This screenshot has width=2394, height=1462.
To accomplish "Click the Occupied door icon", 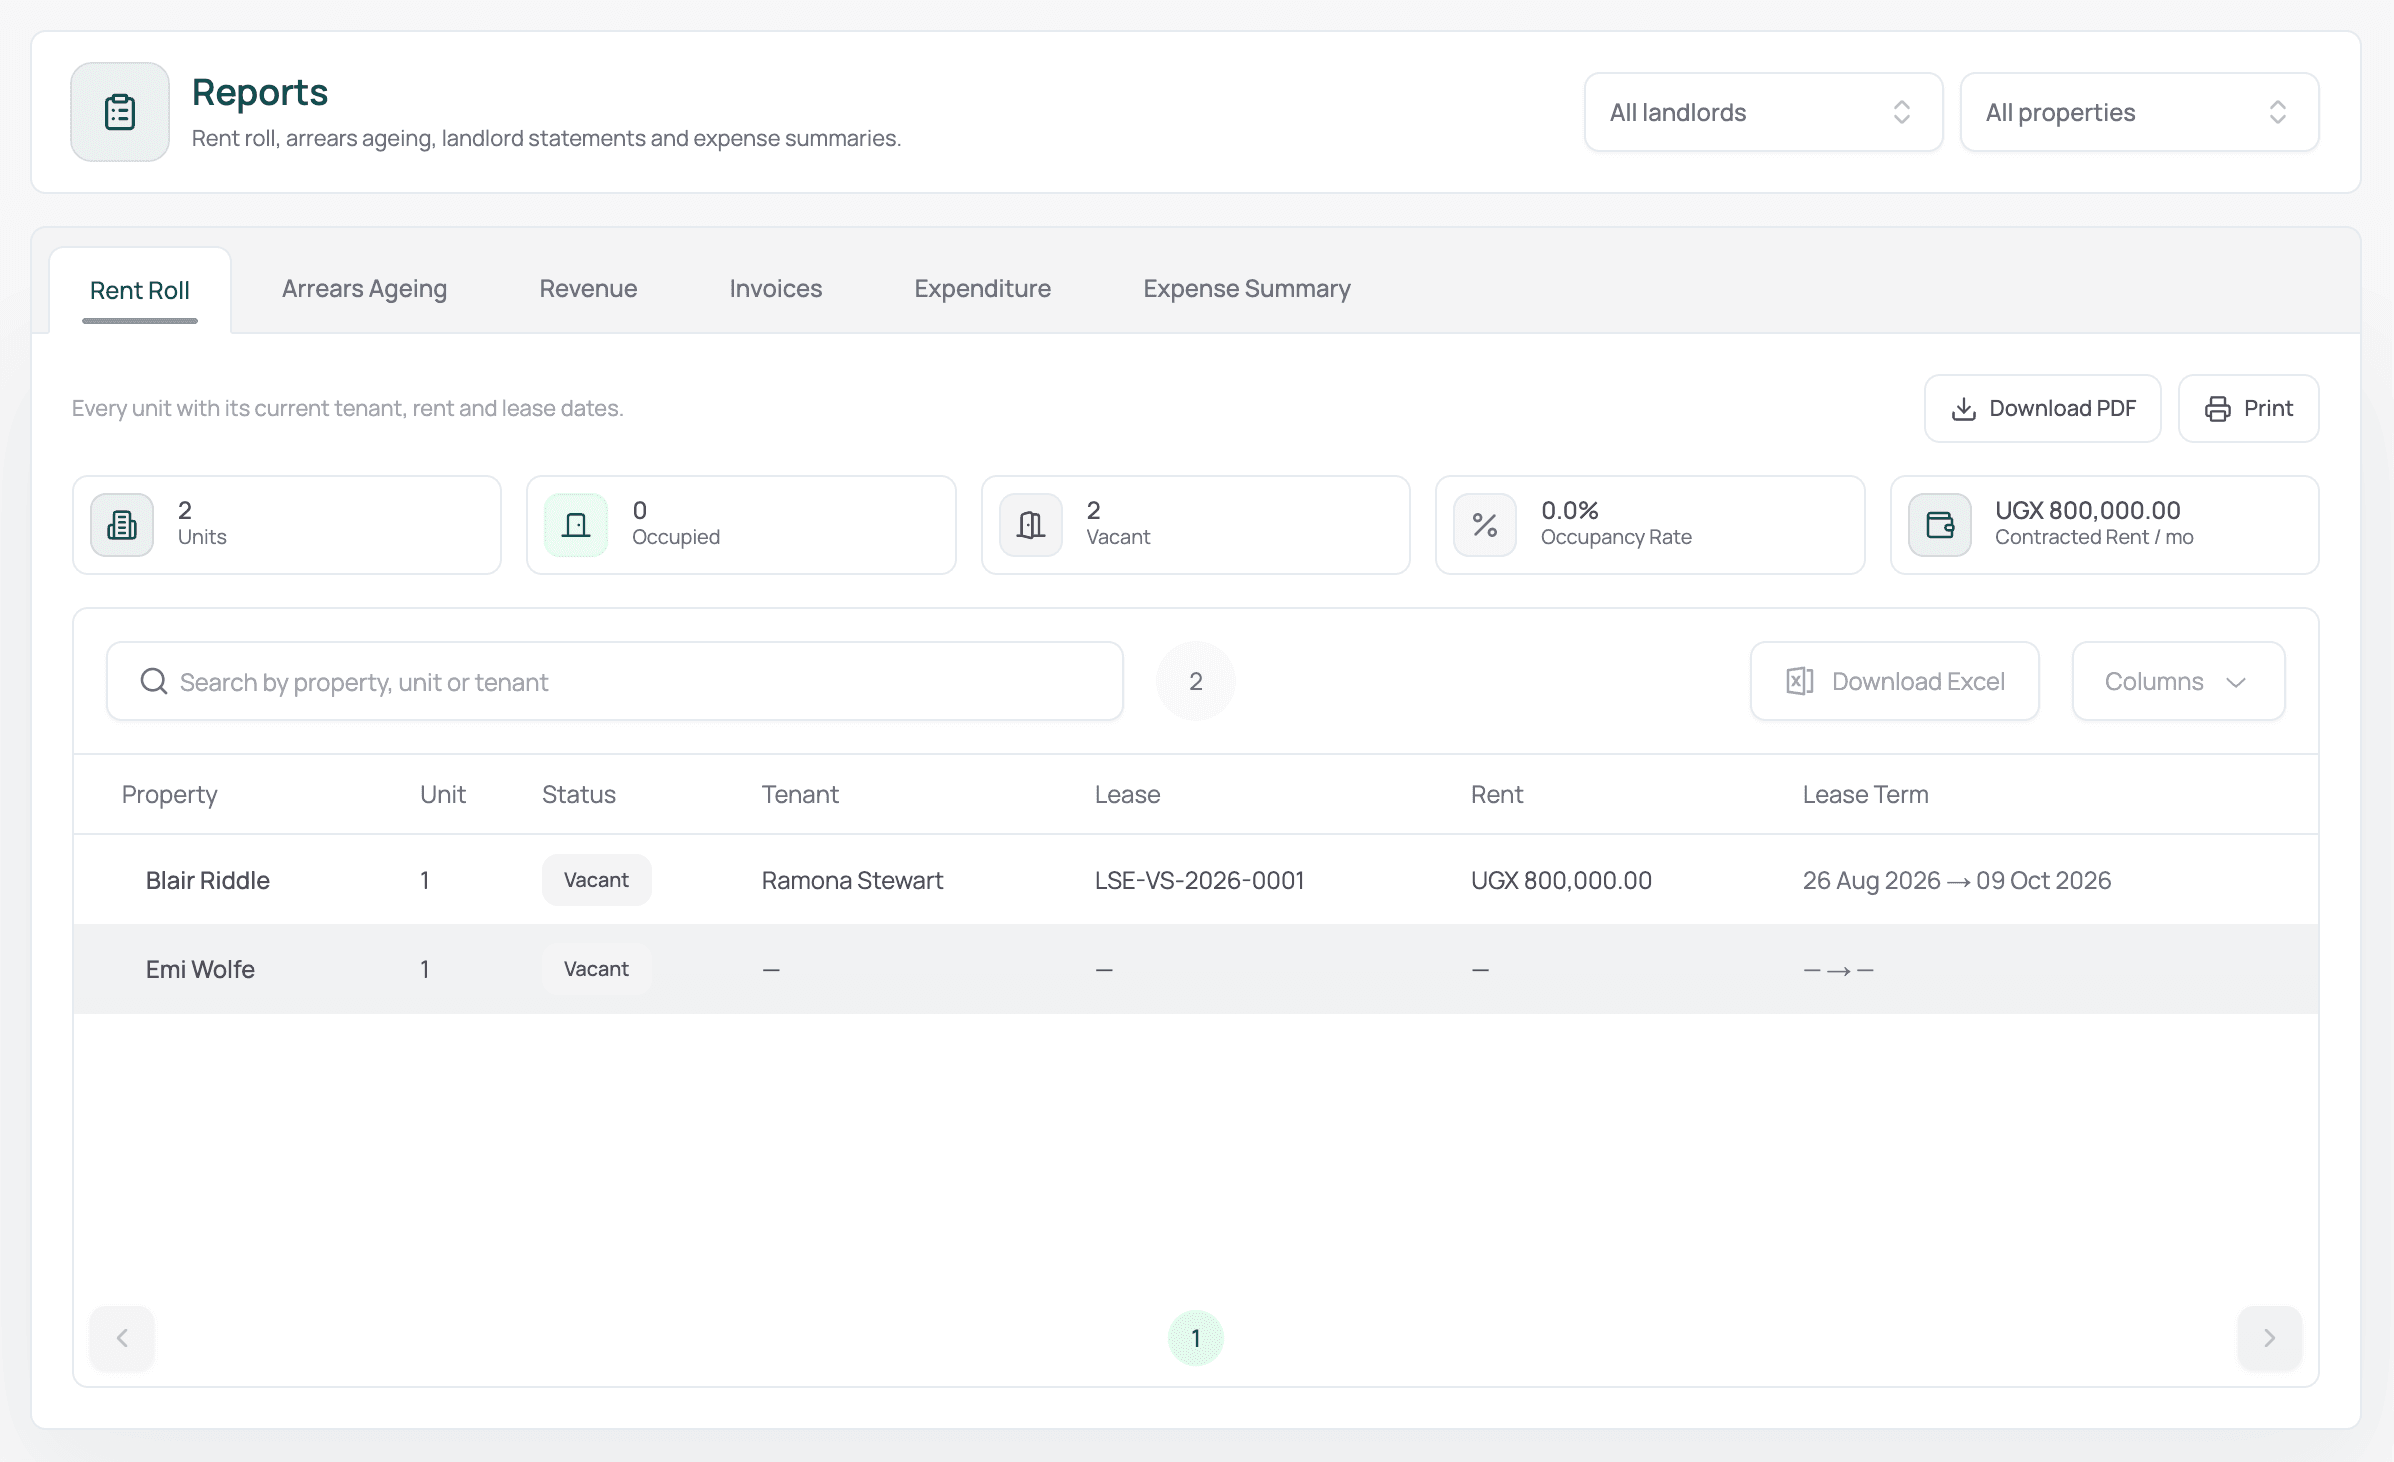I will click(x=576, y=525).
